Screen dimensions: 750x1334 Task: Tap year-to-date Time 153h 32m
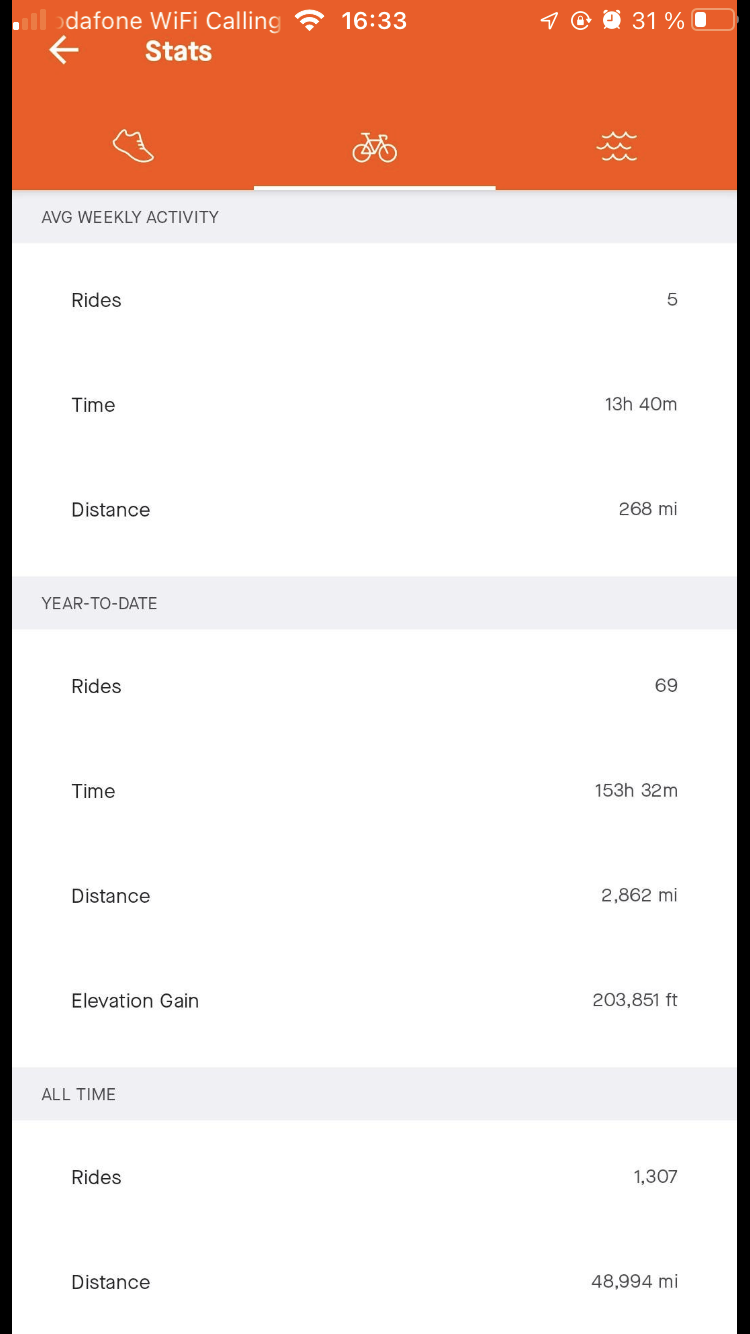[635, 791]
